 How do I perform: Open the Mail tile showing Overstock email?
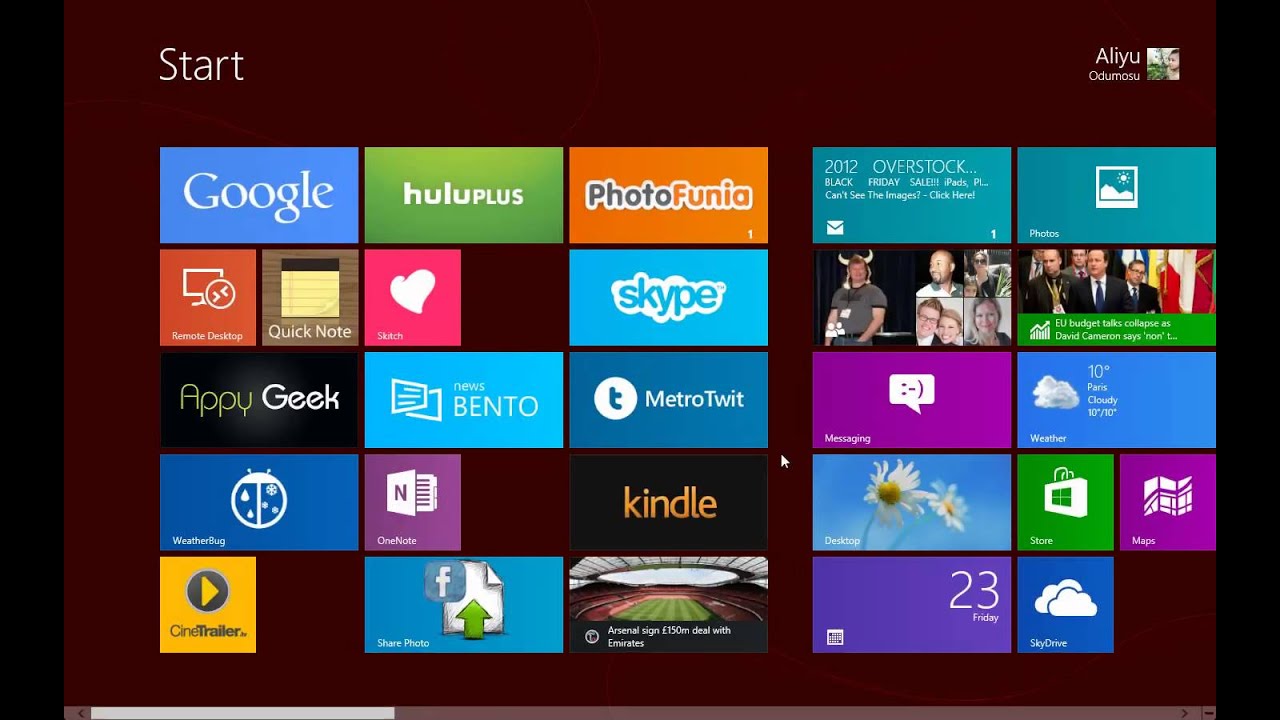[912, 195]
